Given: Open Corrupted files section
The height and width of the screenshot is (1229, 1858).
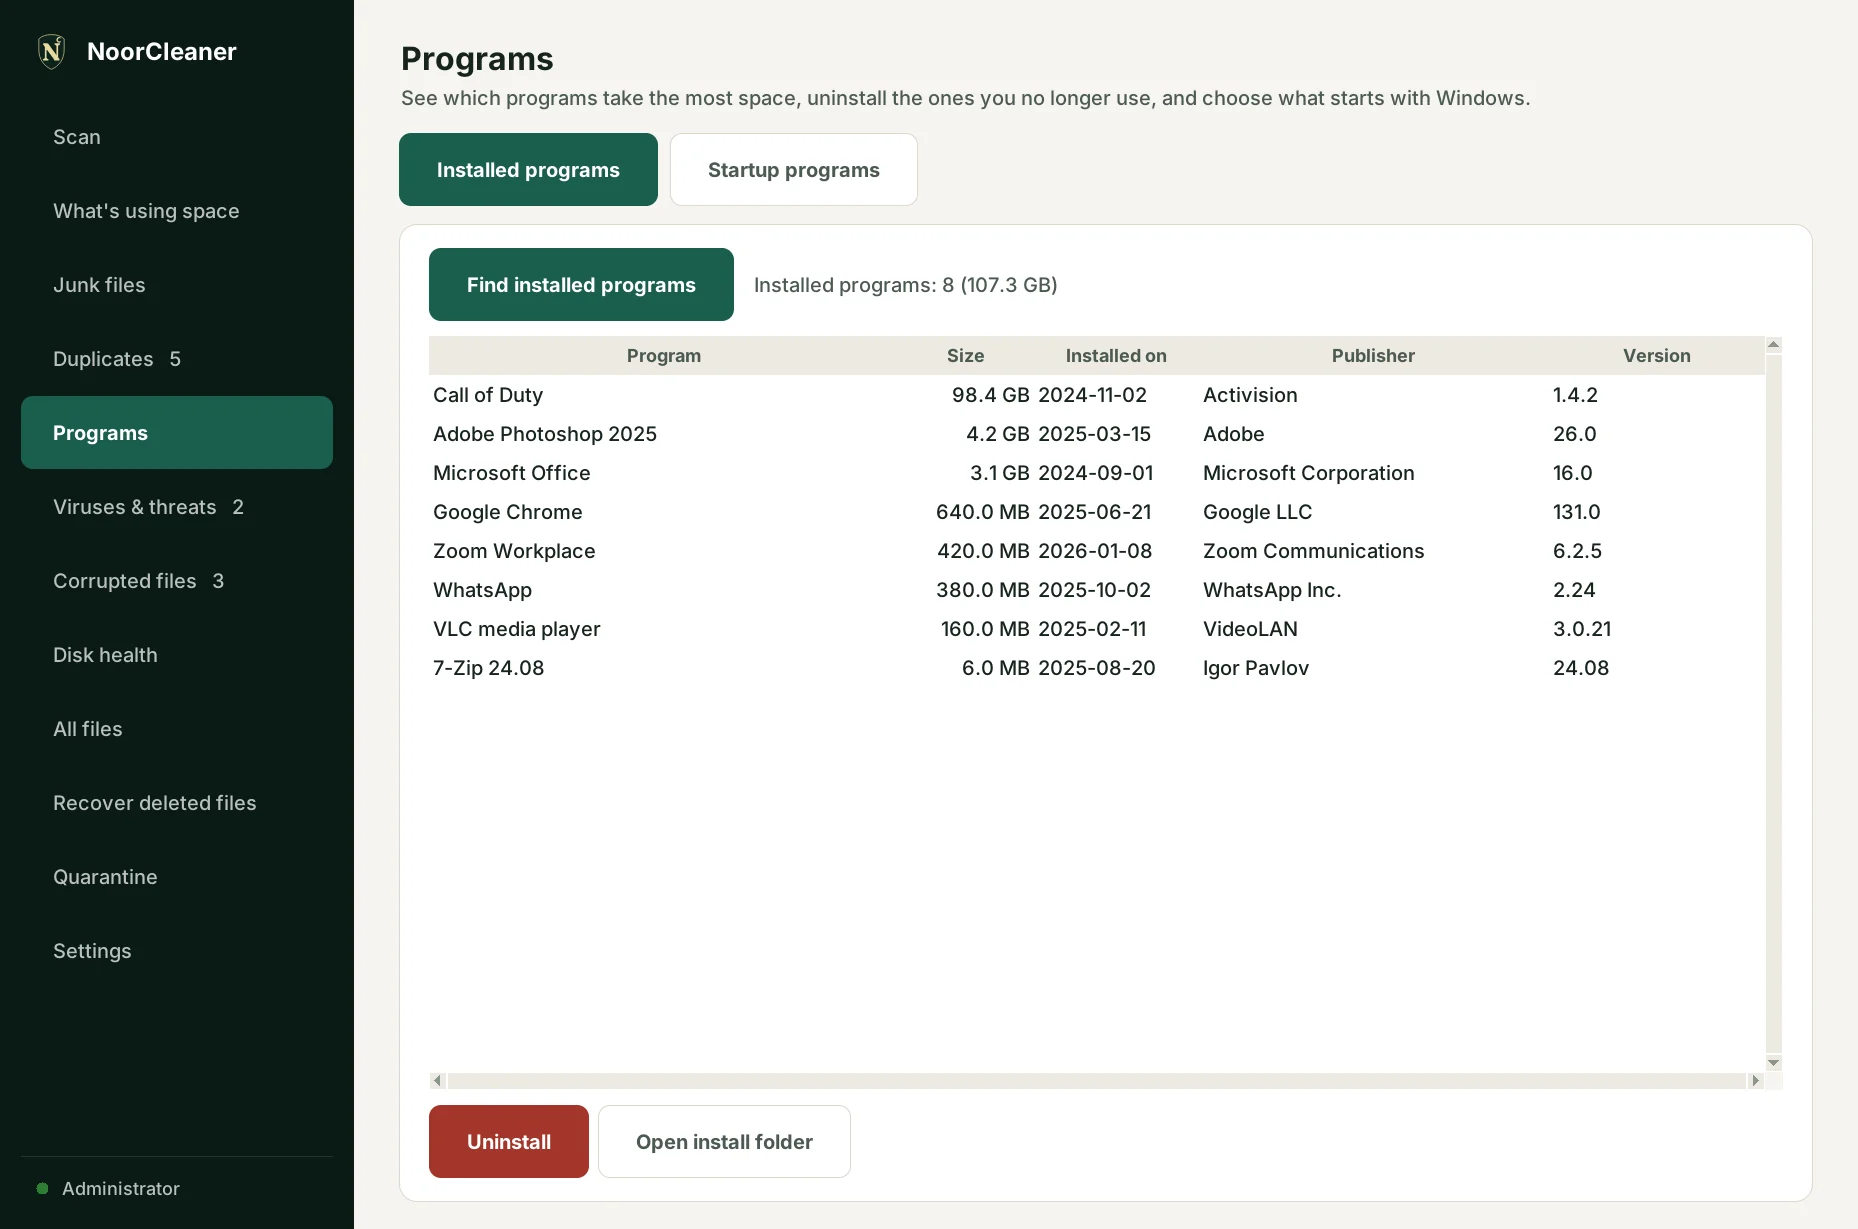Looking at the screenshot, I should click(177, 581).
